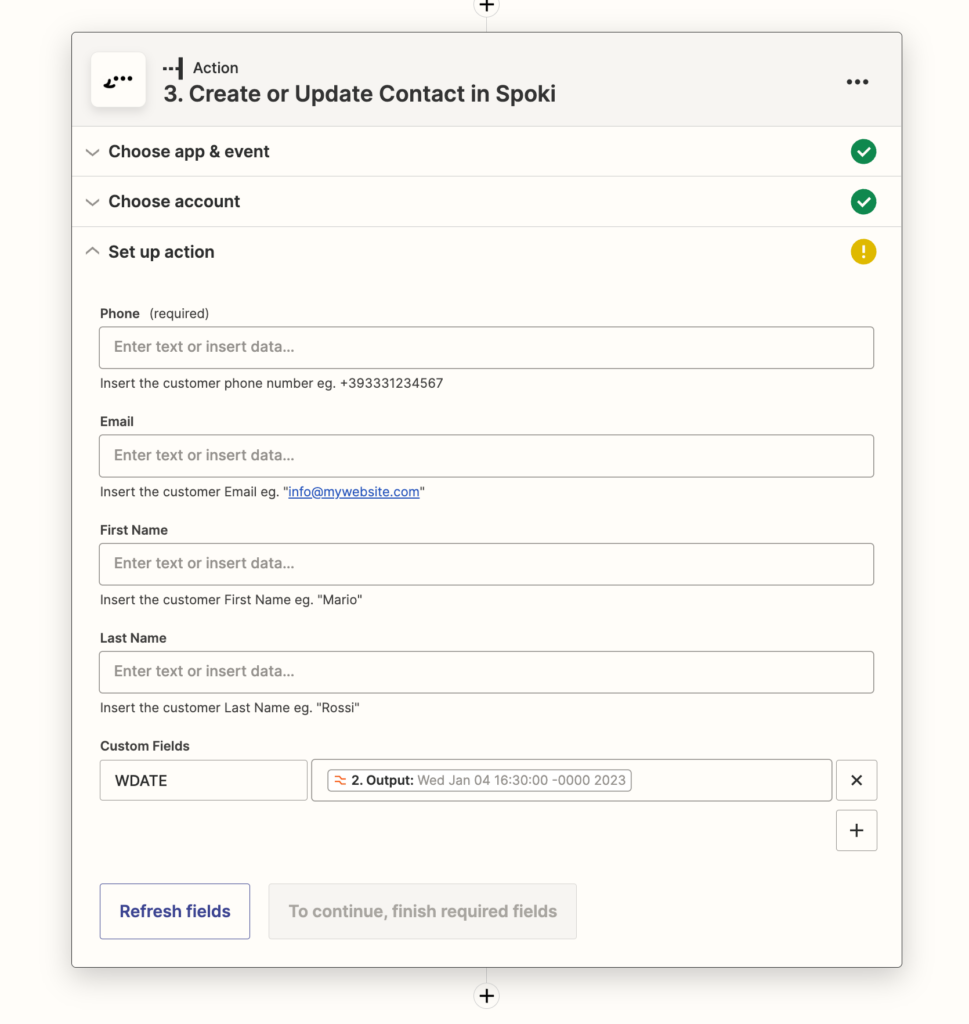
Task: Select the First Name input field
Action: 486,563
